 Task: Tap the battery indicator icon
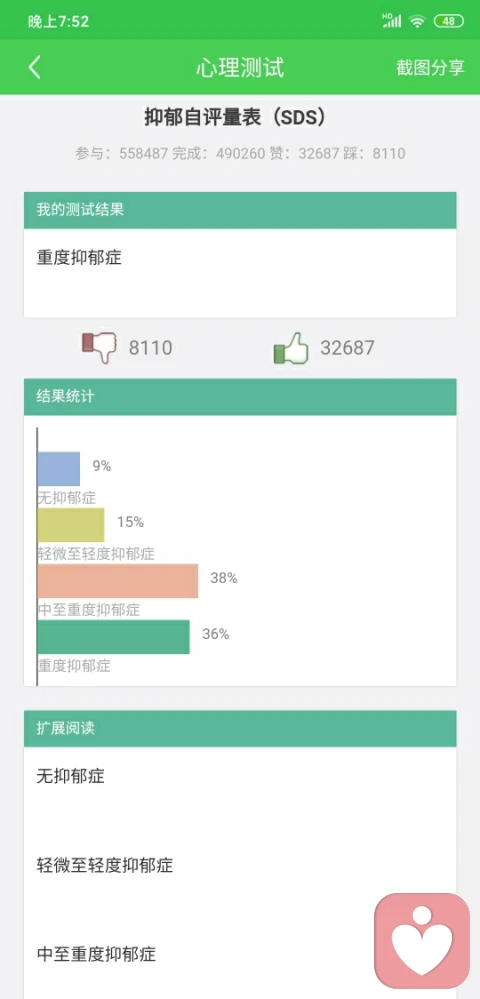coord(449,21)
